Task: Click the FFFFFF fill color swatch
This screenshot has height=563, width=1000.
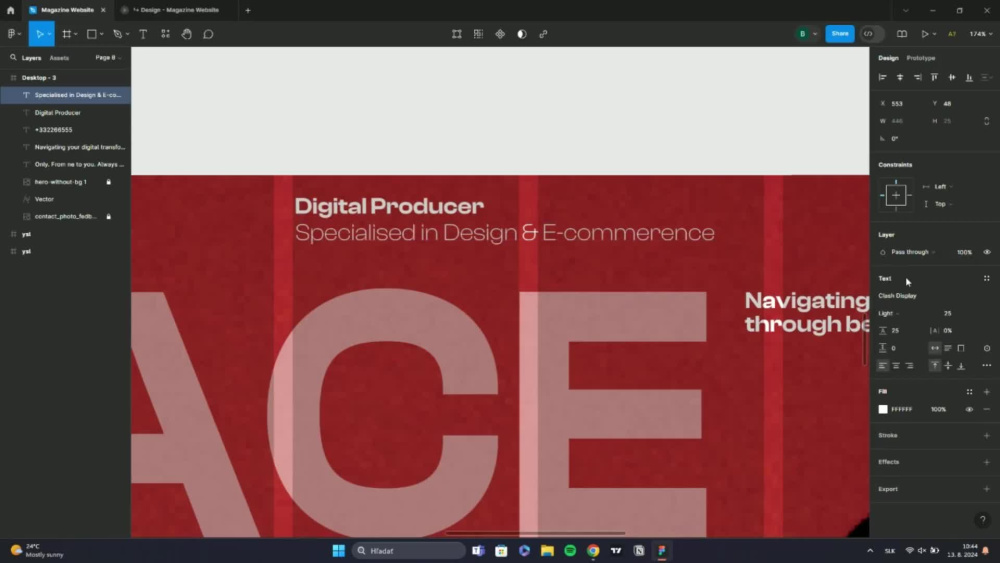Action: (883, 409)
